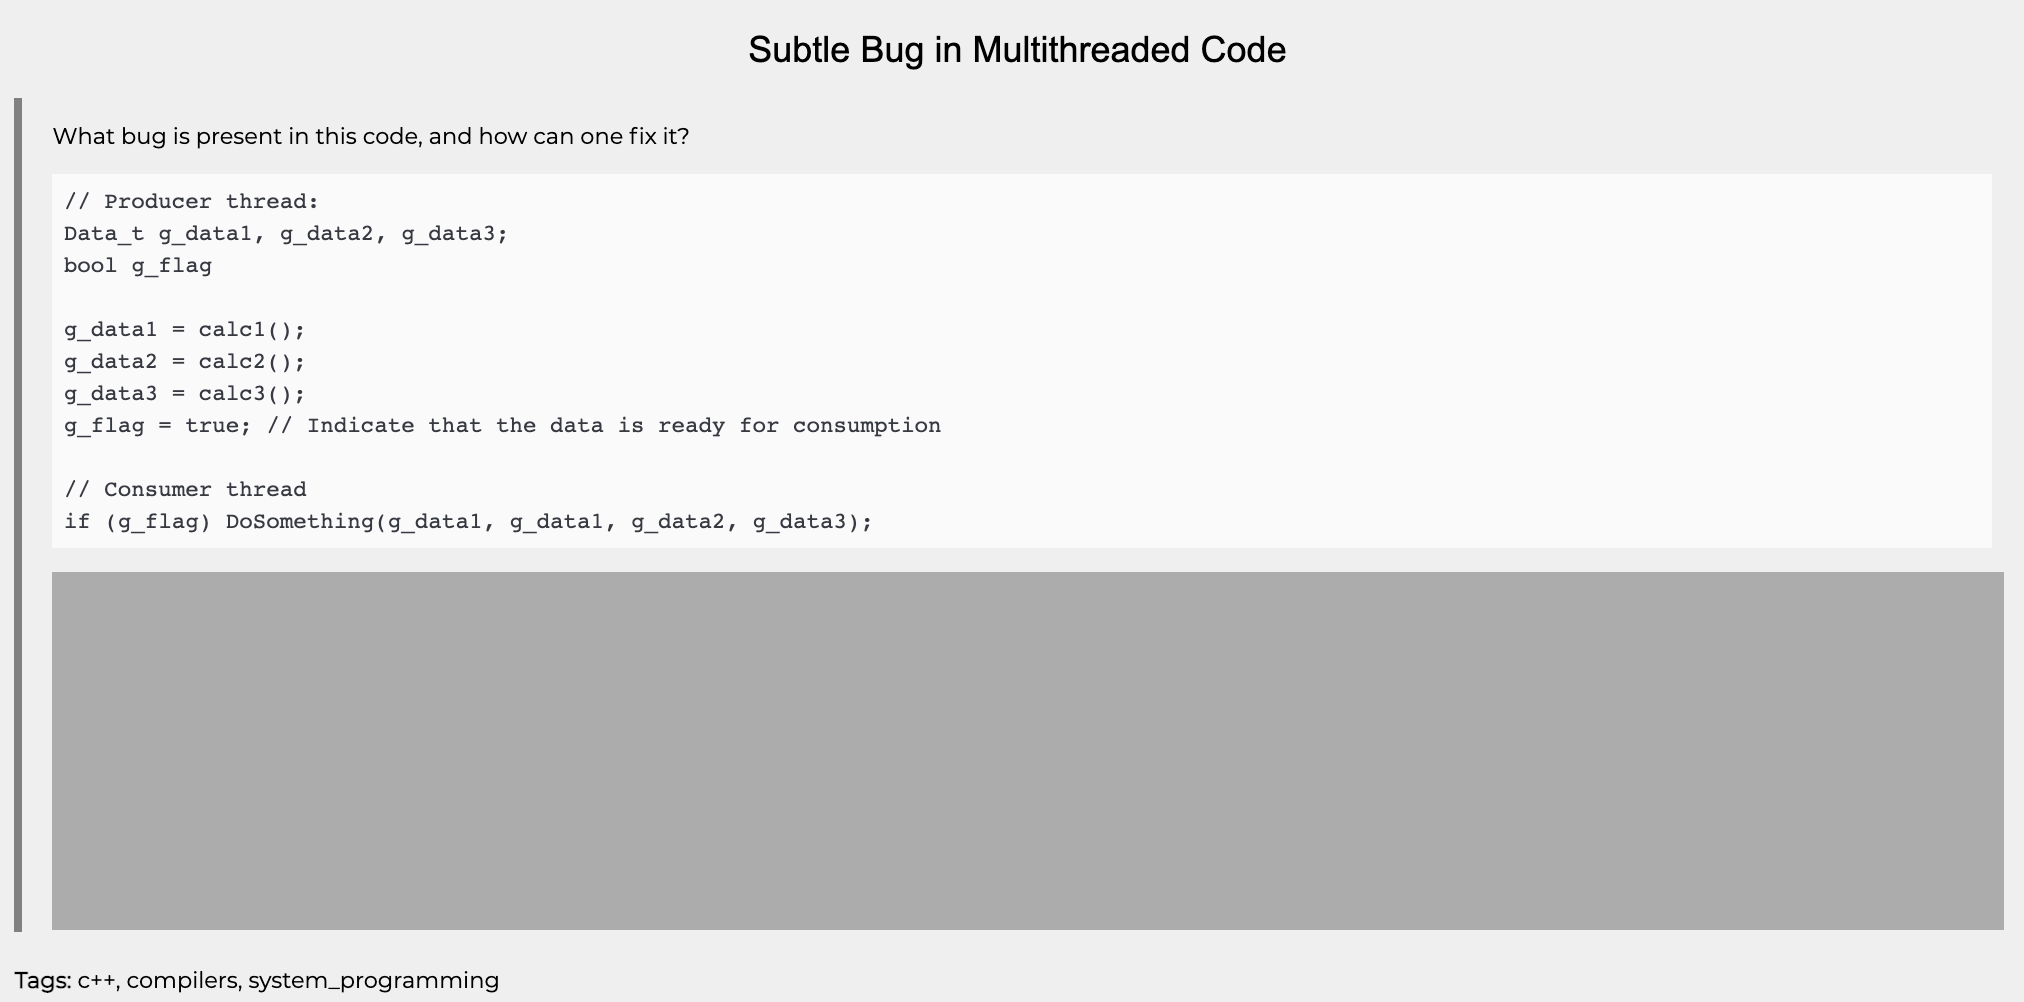This screenshot has height=1002, width=2024.
Task: Click the g_data3 argument in DoSomething
Action: click(800, 522)
